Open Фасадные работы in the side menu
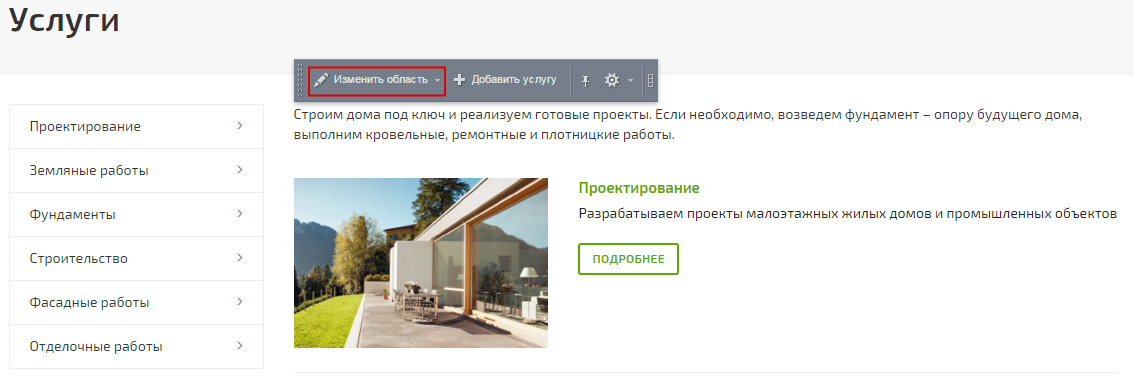 point(137,303)
